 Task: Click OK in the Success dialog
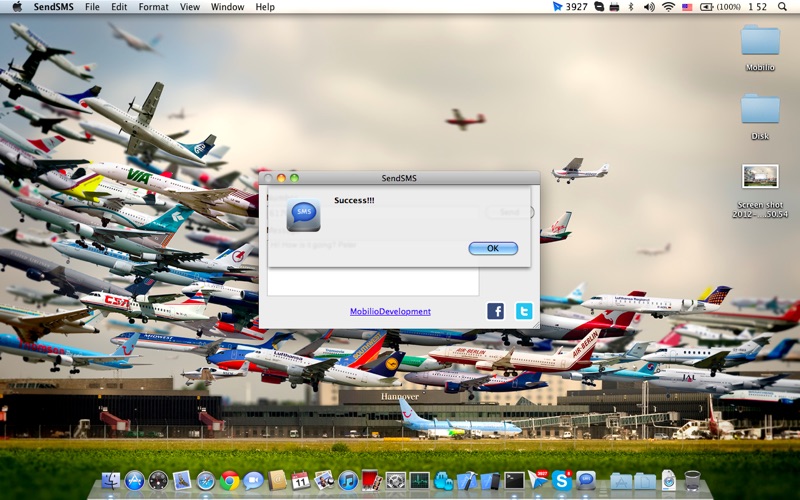click(x=493, y=248)
